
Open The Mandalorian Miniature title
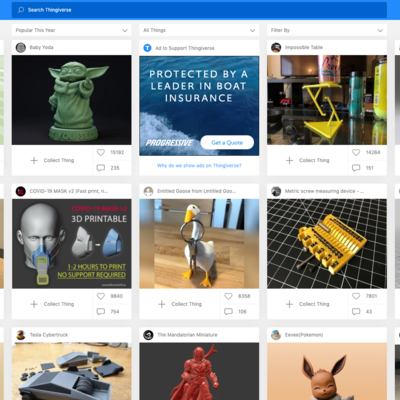[187, 335]
